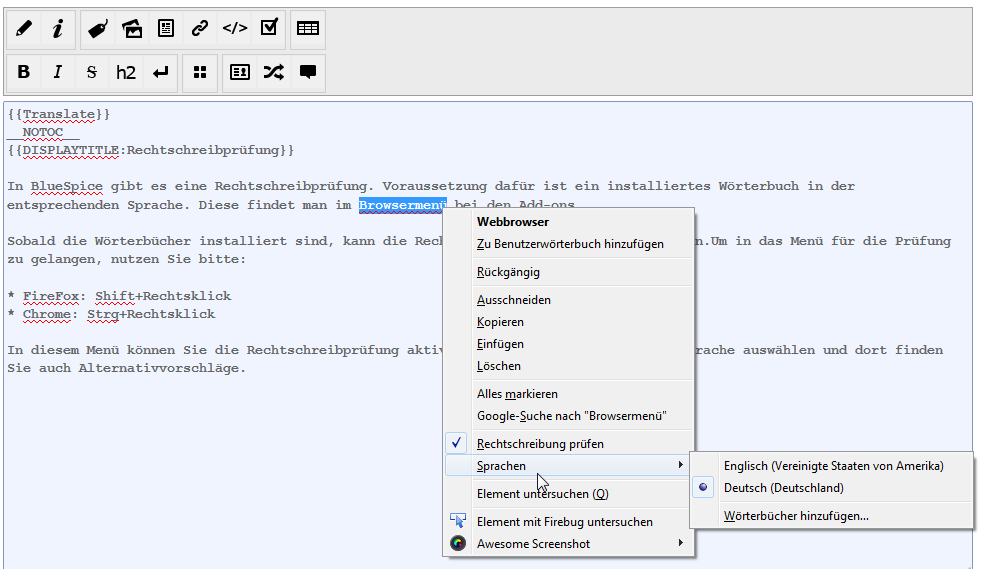
Task: Apply strikethrough with S button
Action: pos(92,72)
